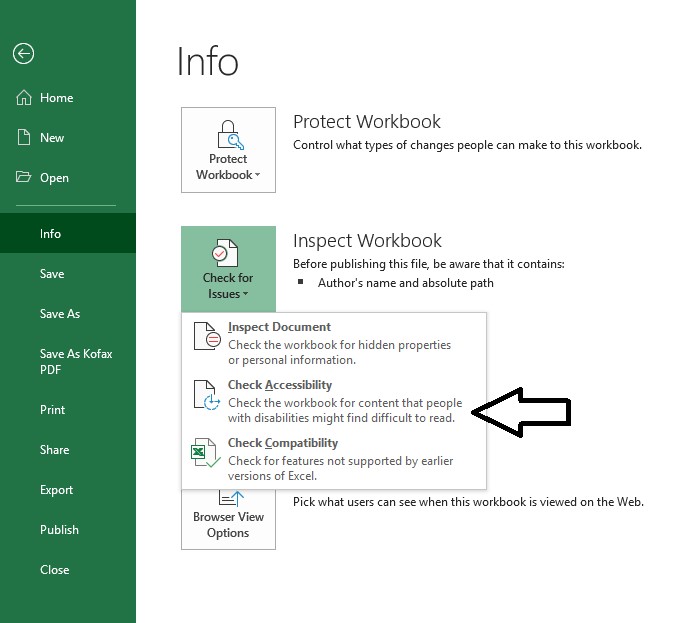Click the Home house icon
This screenshot has width=692, height=623.
[x=24, y=98]
